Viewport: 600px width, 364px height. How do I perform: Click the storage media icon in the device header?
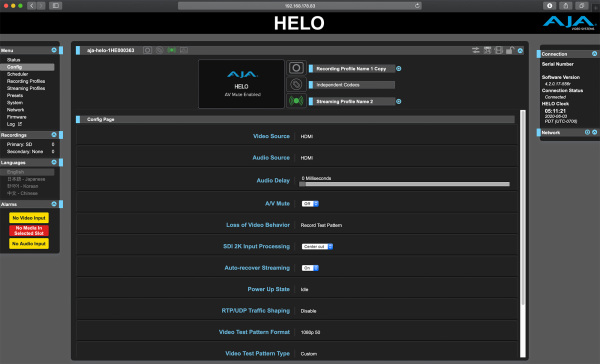499,50
